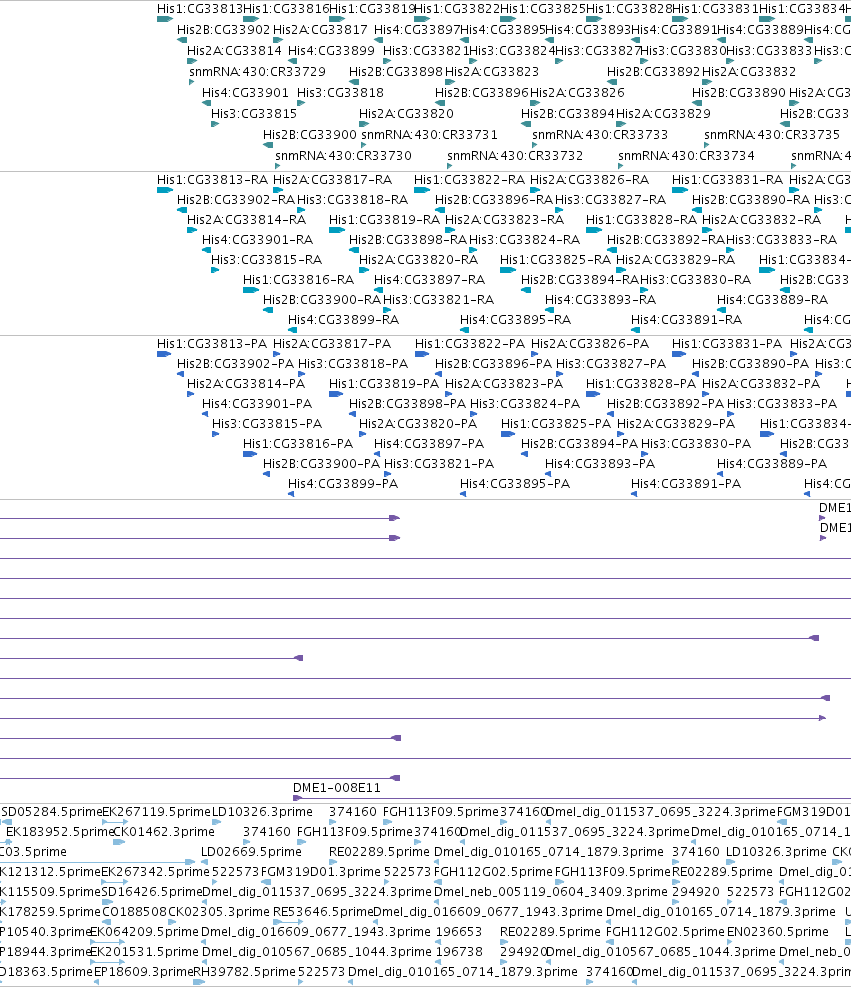Image resolution: width=851 pixels, height=987 pixels.
Task: Select protein His4:CG33889-PA
Action: pyautogui.click(x=772, y=463)
